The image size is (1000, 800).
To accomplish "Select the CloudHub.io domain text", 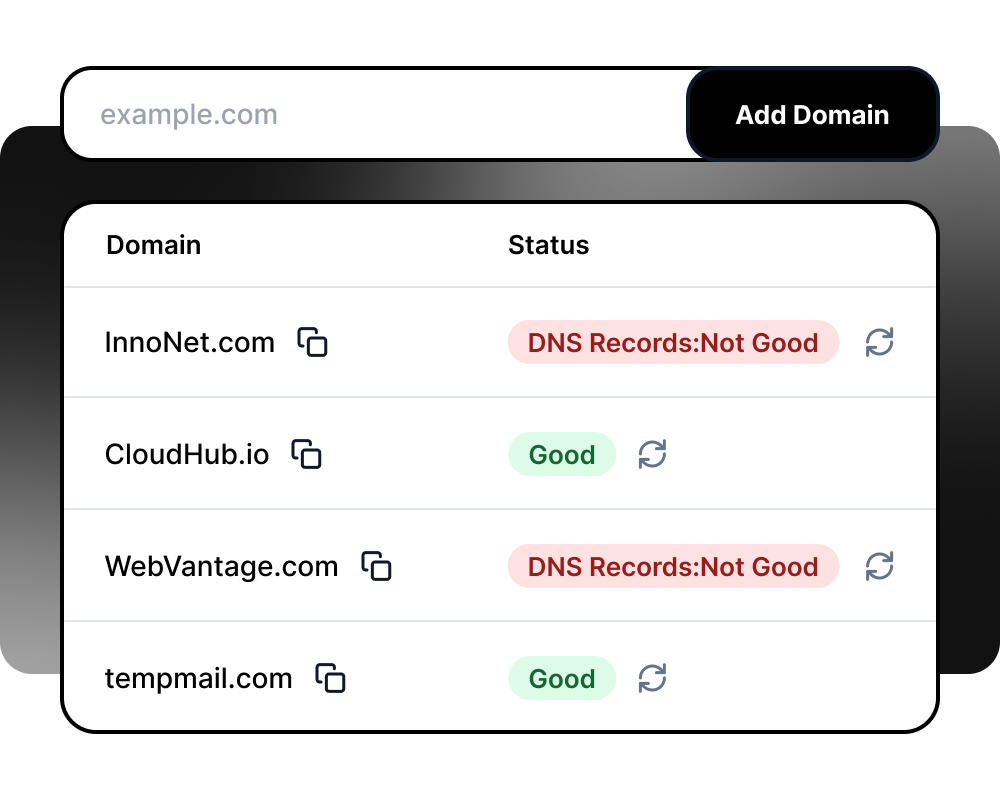I will (187, 454).
